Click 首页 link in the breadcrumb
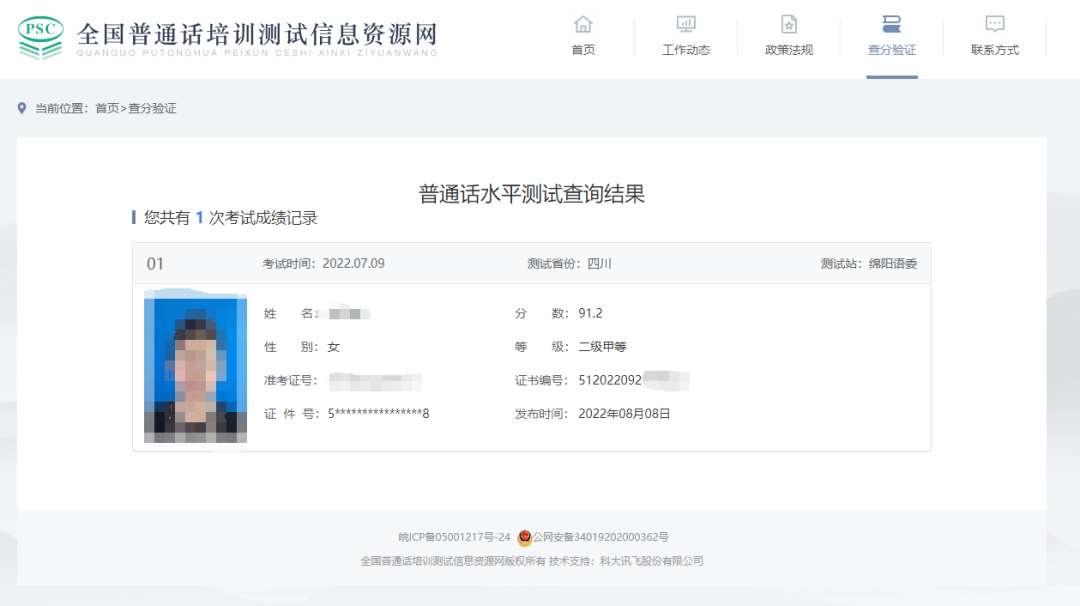 [107, 108]
